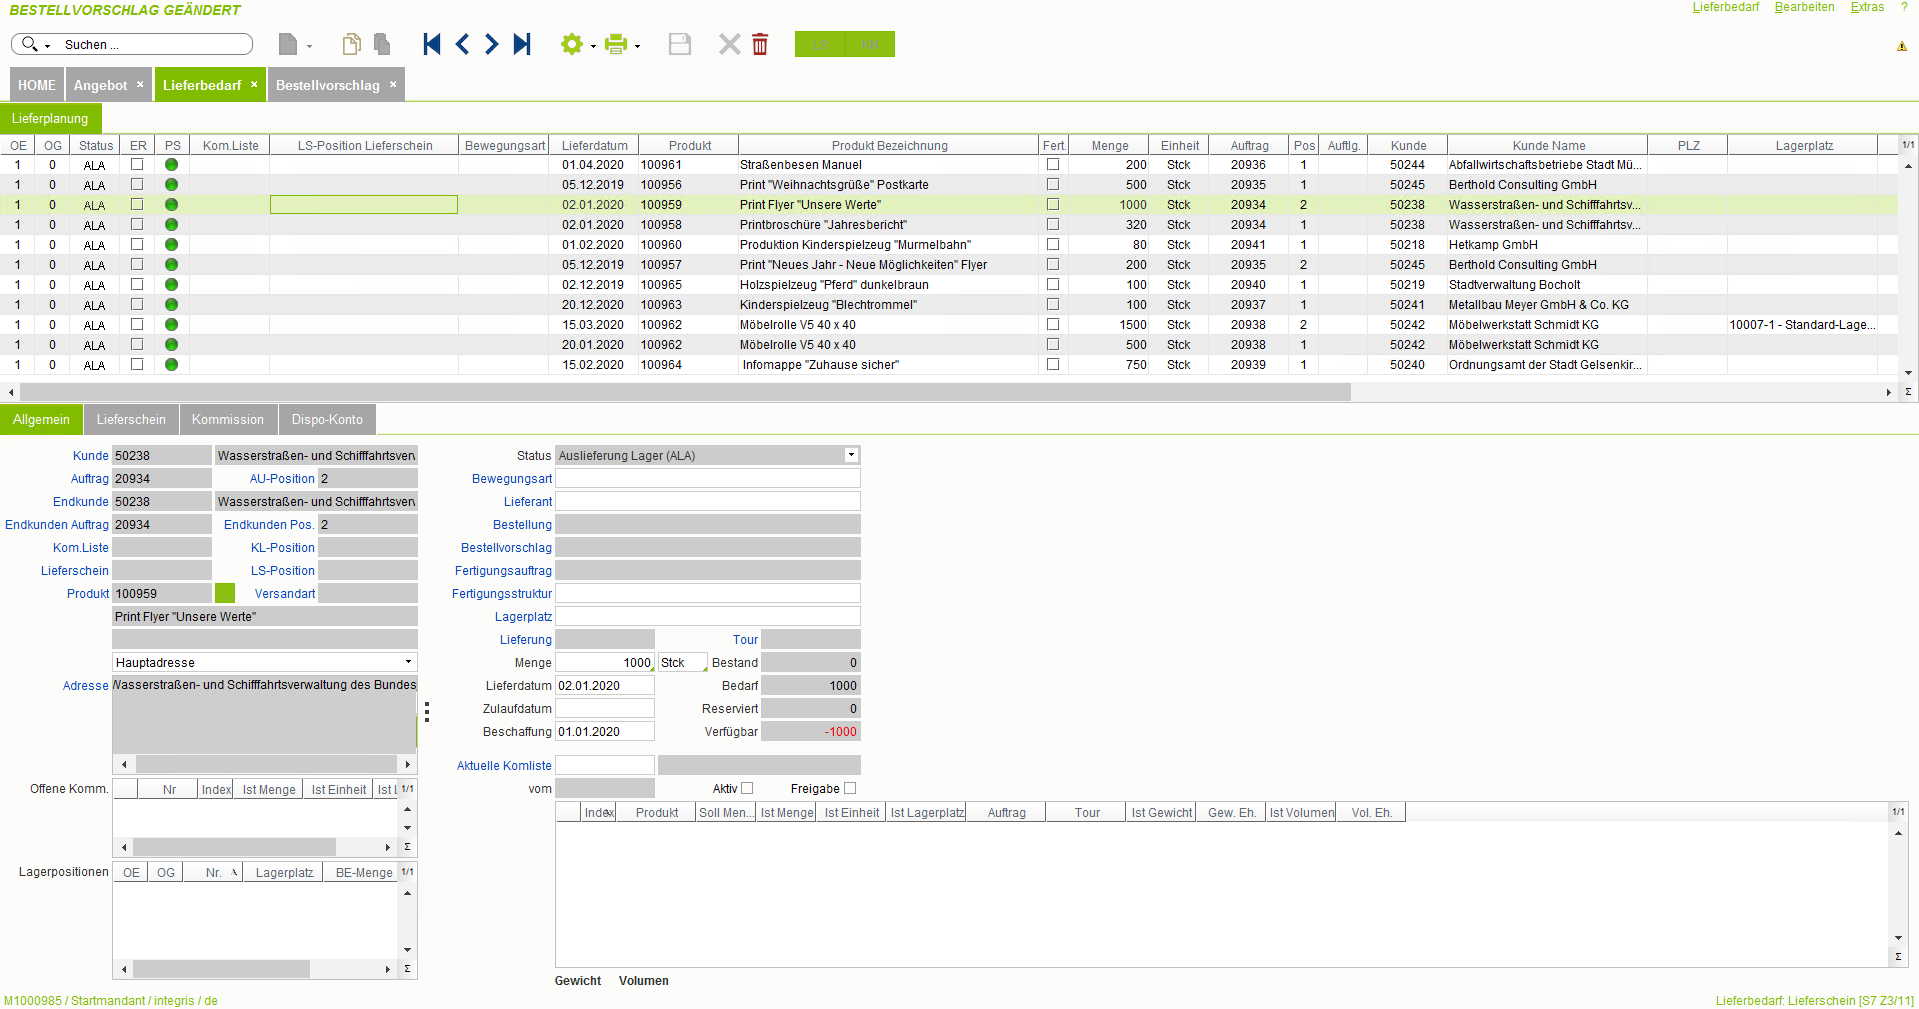Open the Status Auslieferung Lager dropdown
The width and height of the screenshot is (1919, 1009).
click(x=851, y=455)
